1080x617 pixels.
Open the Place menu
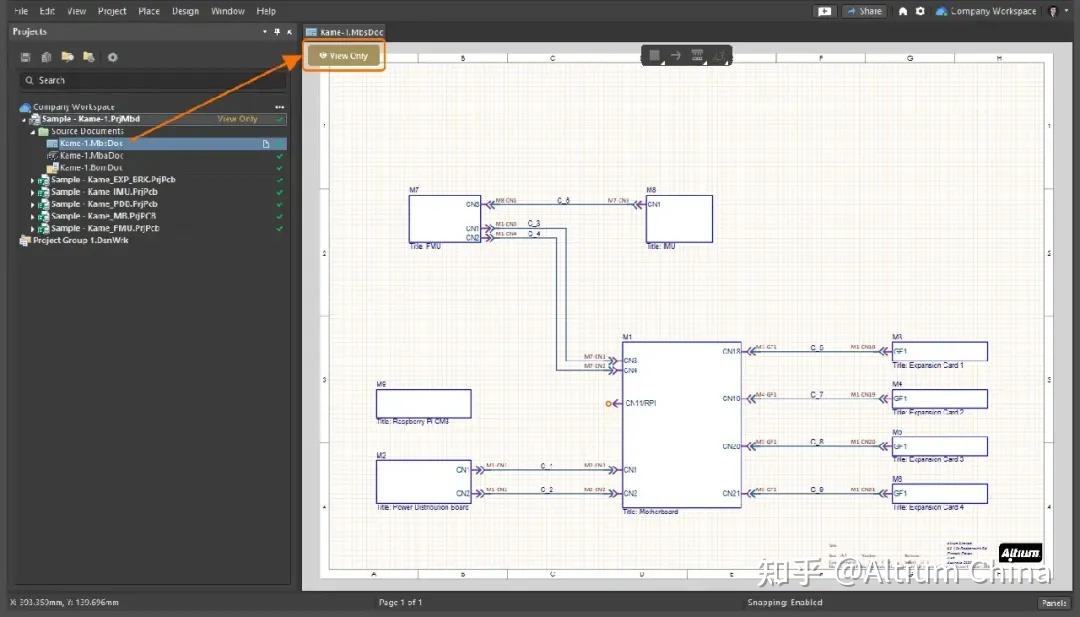(x=149, y=11)
